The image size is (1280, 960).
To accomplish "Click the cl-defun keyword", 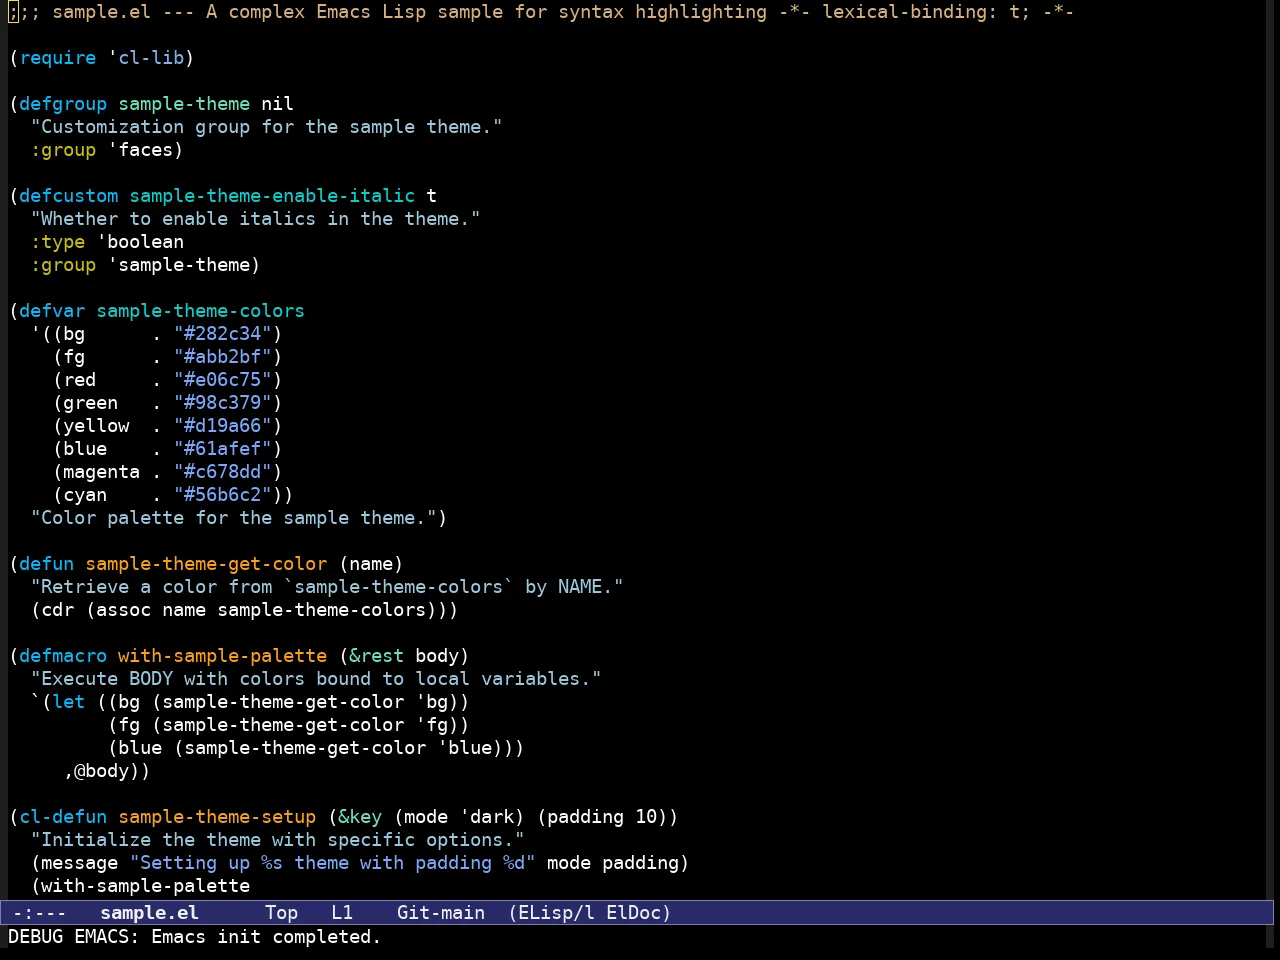I will tap(63, 817).
